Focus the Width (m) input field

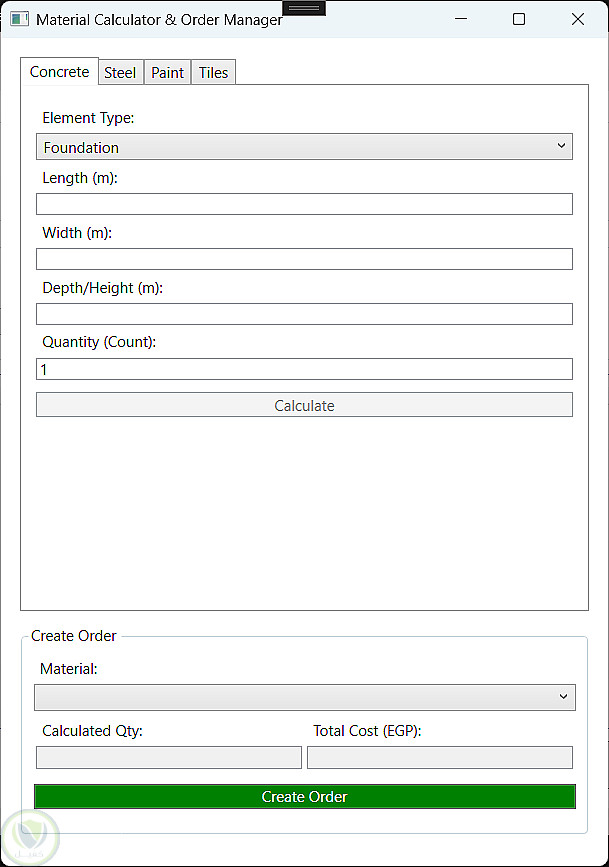tap(304, 259)
